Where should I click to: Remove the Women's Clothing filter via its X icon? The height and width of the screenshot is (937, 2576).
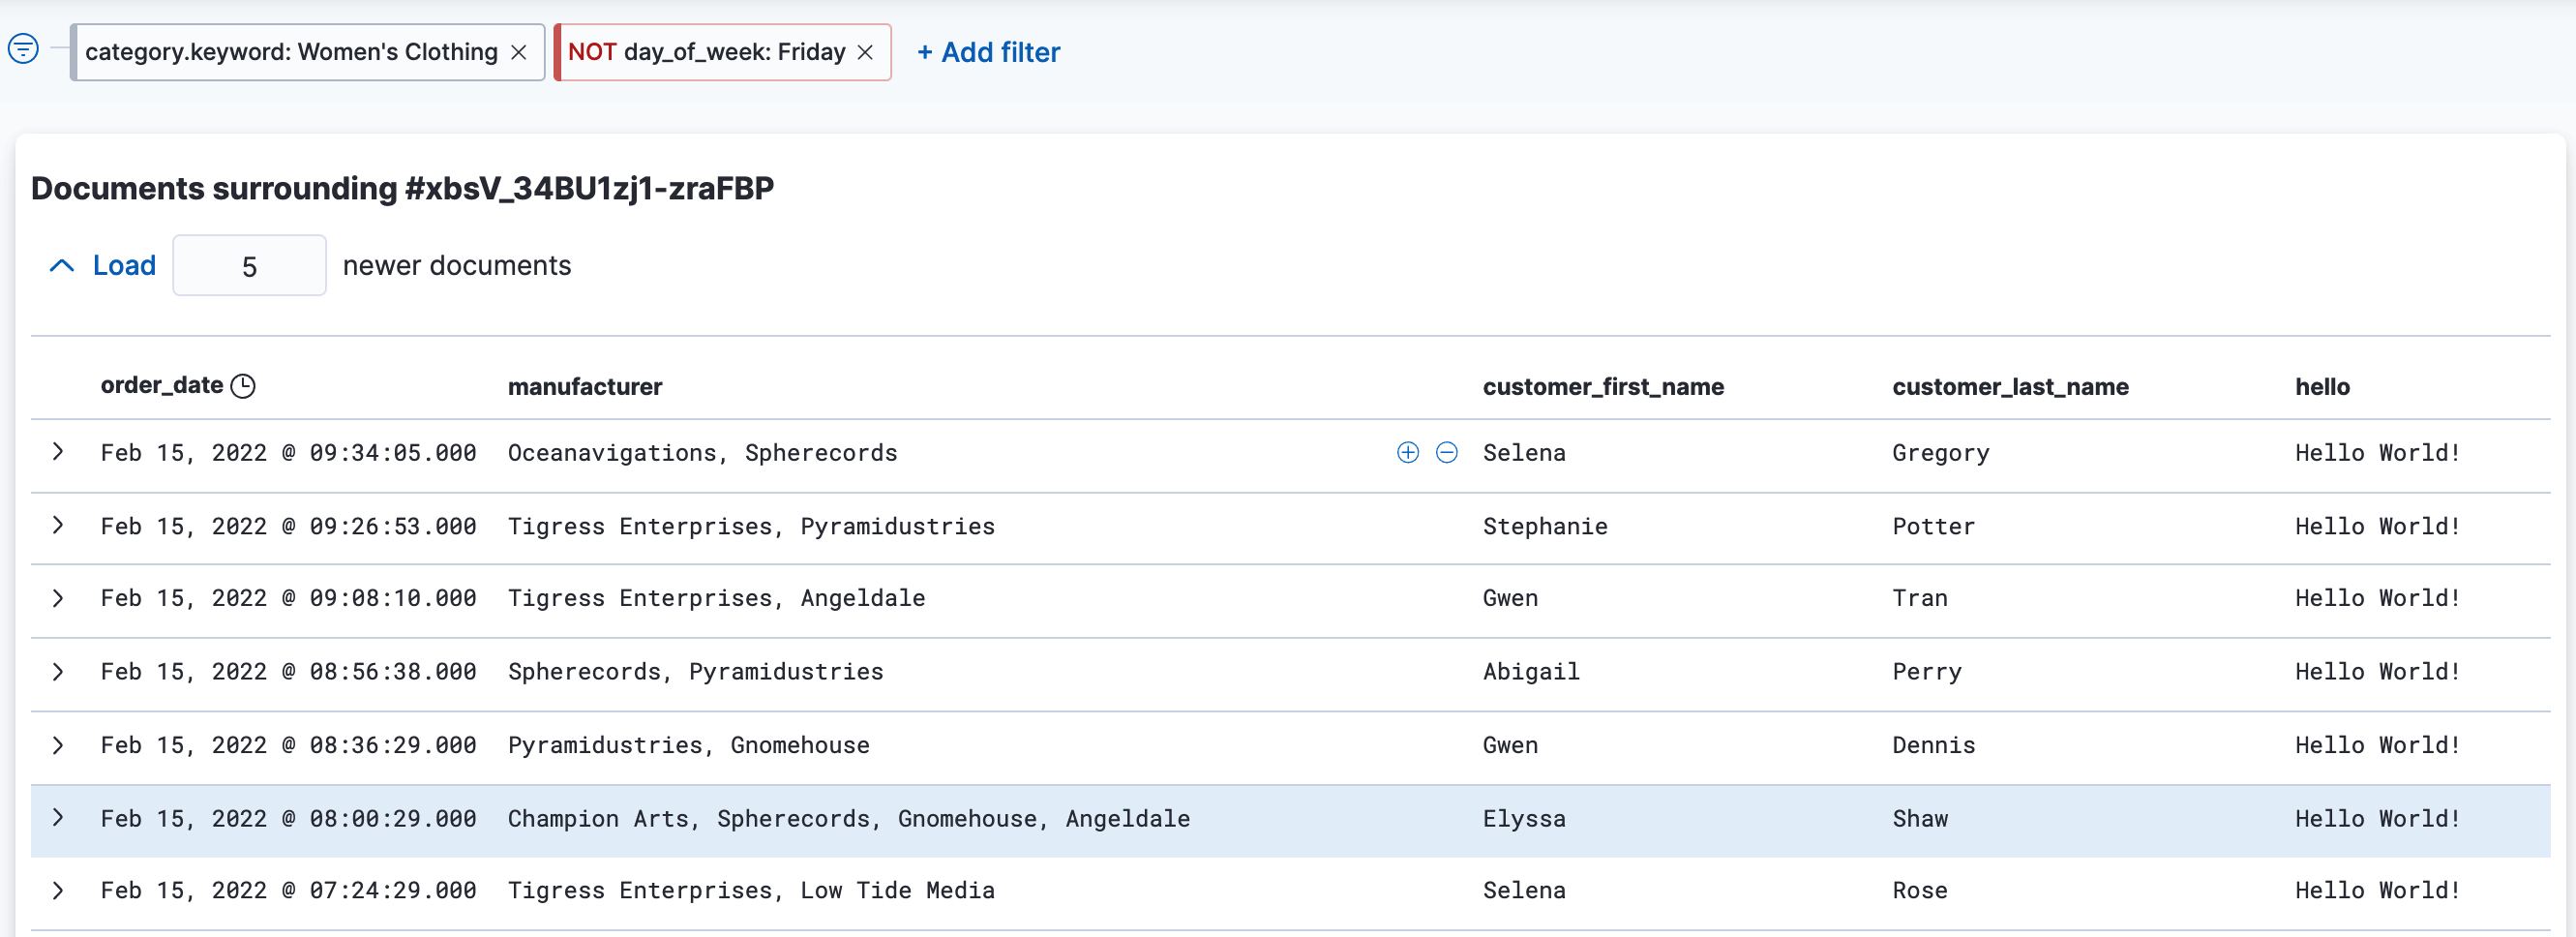click(519, 51)
